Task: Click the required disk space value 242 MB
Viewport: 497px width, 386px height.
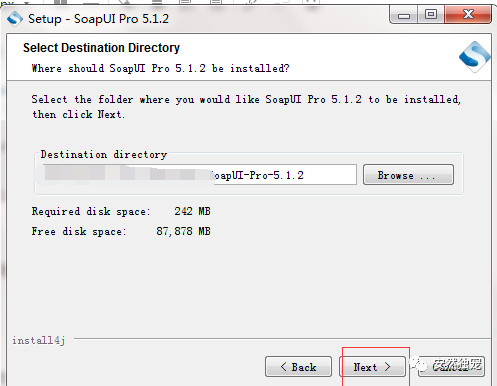Action: click(192, 211)
